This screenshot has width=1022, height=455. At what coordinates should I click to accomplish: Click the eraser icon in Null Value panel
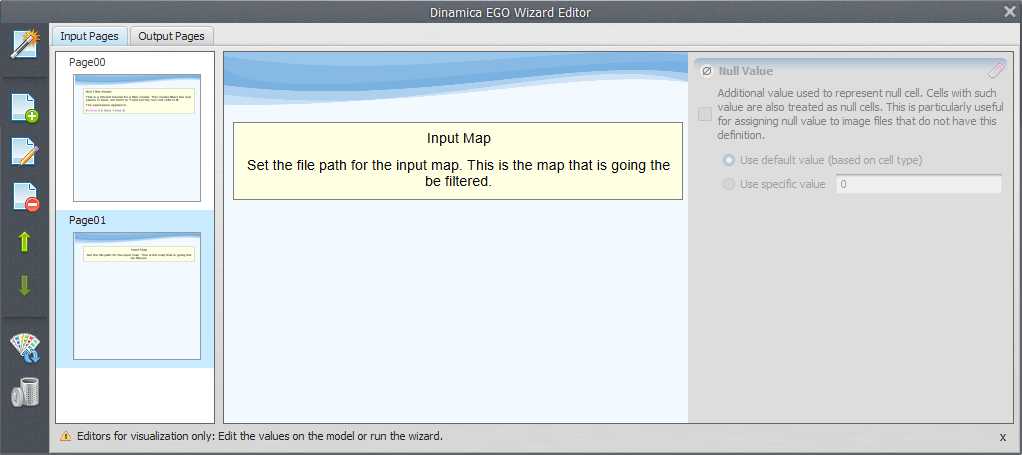[x=995, y=71]
